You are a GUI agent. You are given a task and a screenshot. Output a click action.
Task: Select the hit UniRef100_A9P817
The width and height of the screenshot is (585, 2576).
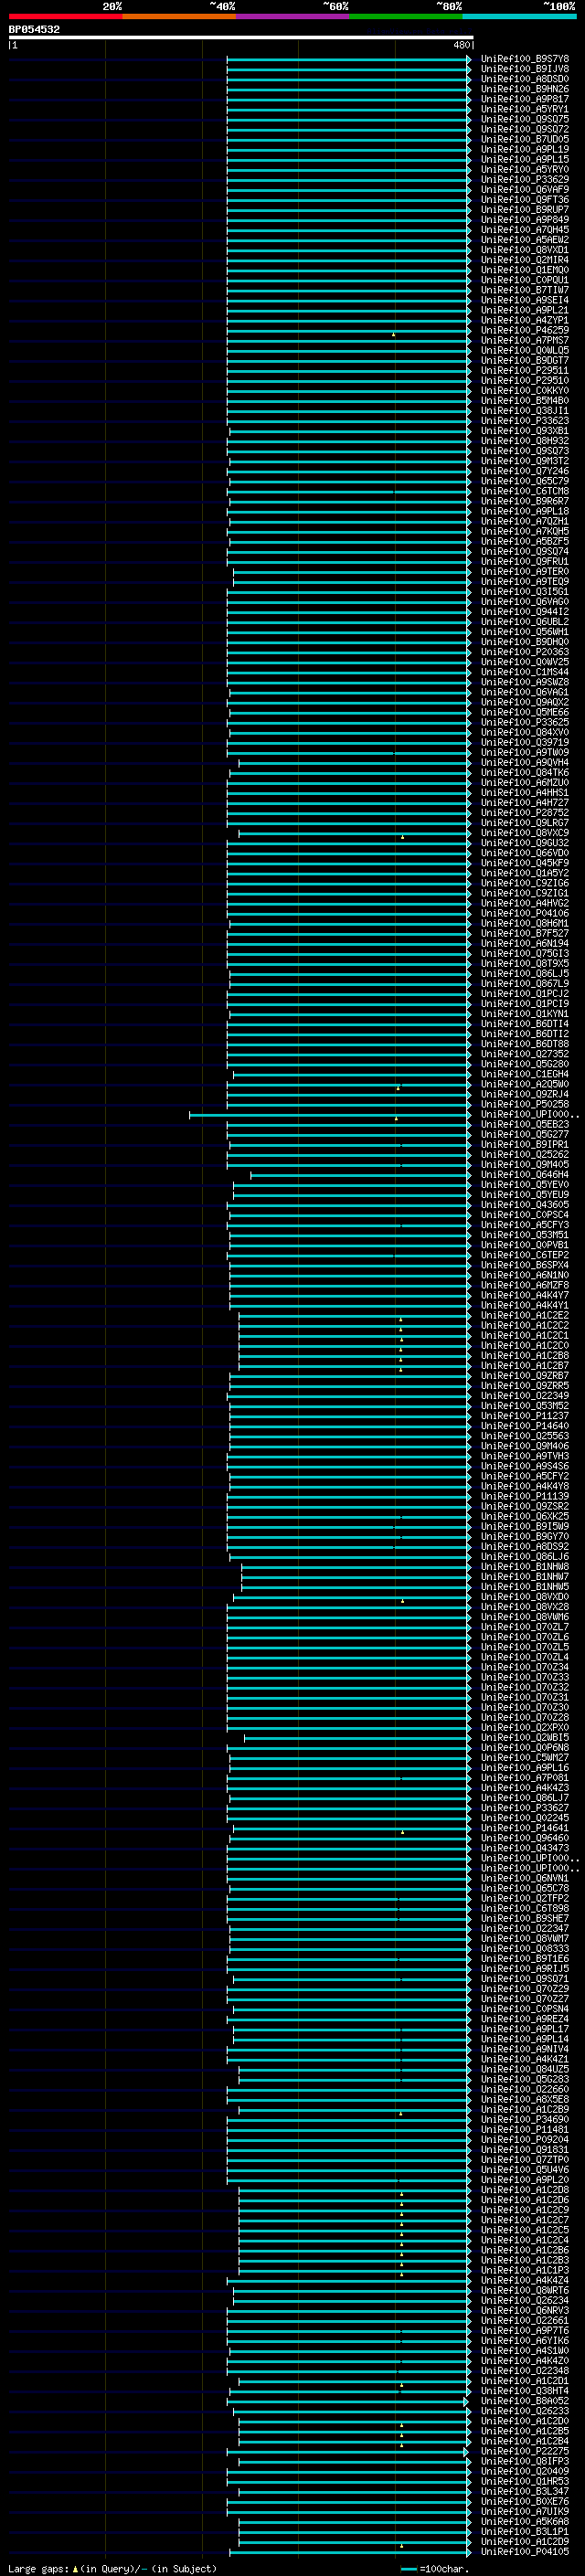525,99
